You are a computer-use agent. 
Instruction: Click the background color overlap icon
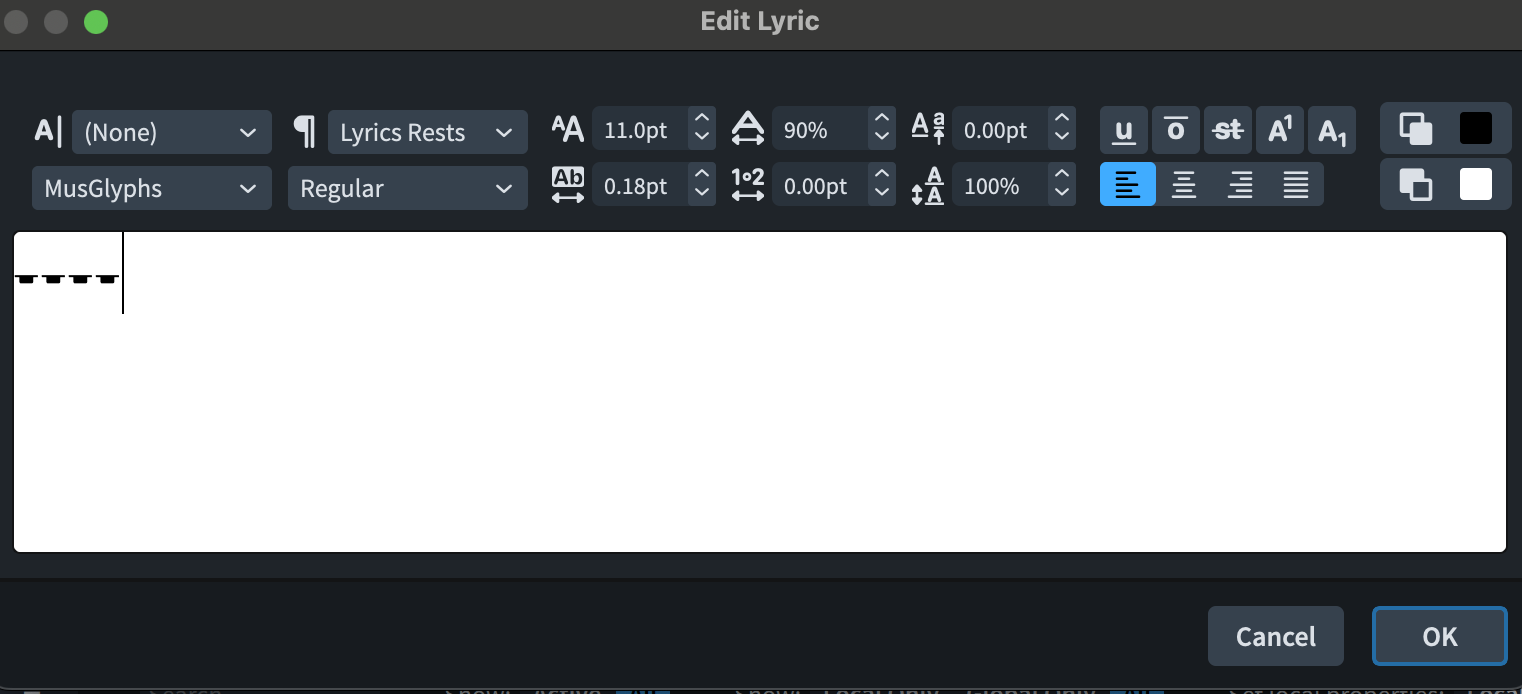[x=1415, y=185]
